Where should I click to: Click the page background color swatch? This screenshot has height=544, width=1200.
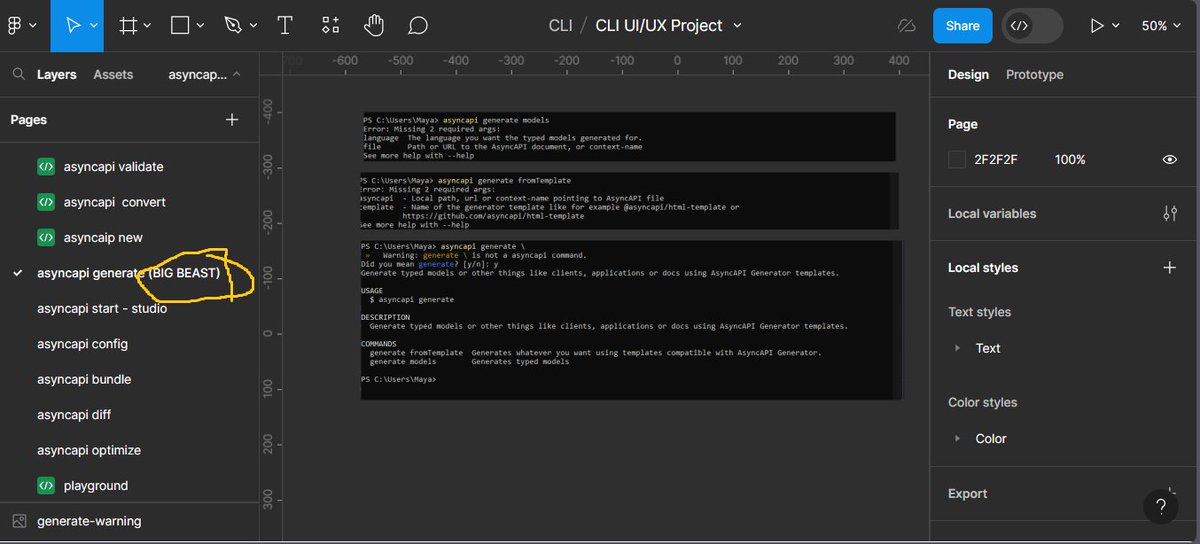coord(957,160)
